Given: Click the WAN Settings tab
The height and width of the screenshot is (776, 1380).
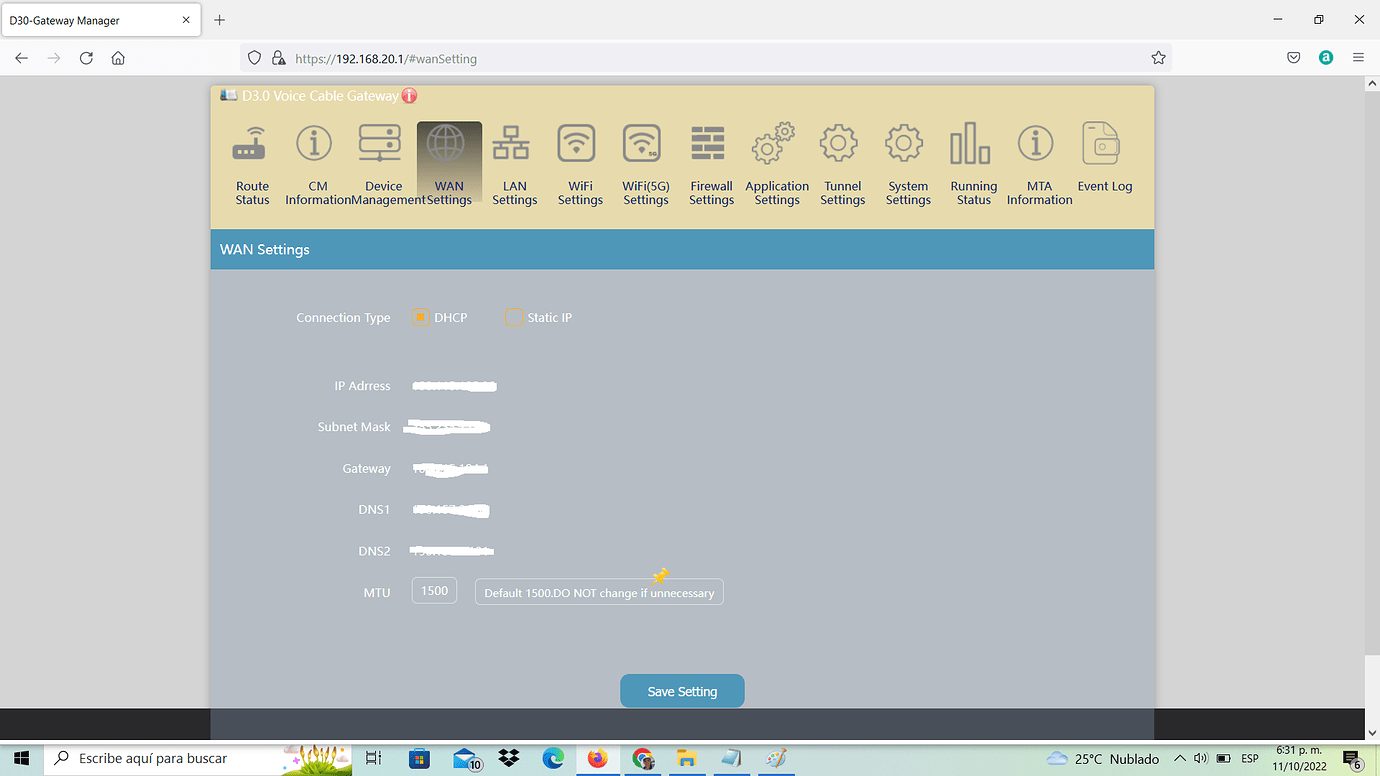Looking at the screenshot, I should point(448,162).
